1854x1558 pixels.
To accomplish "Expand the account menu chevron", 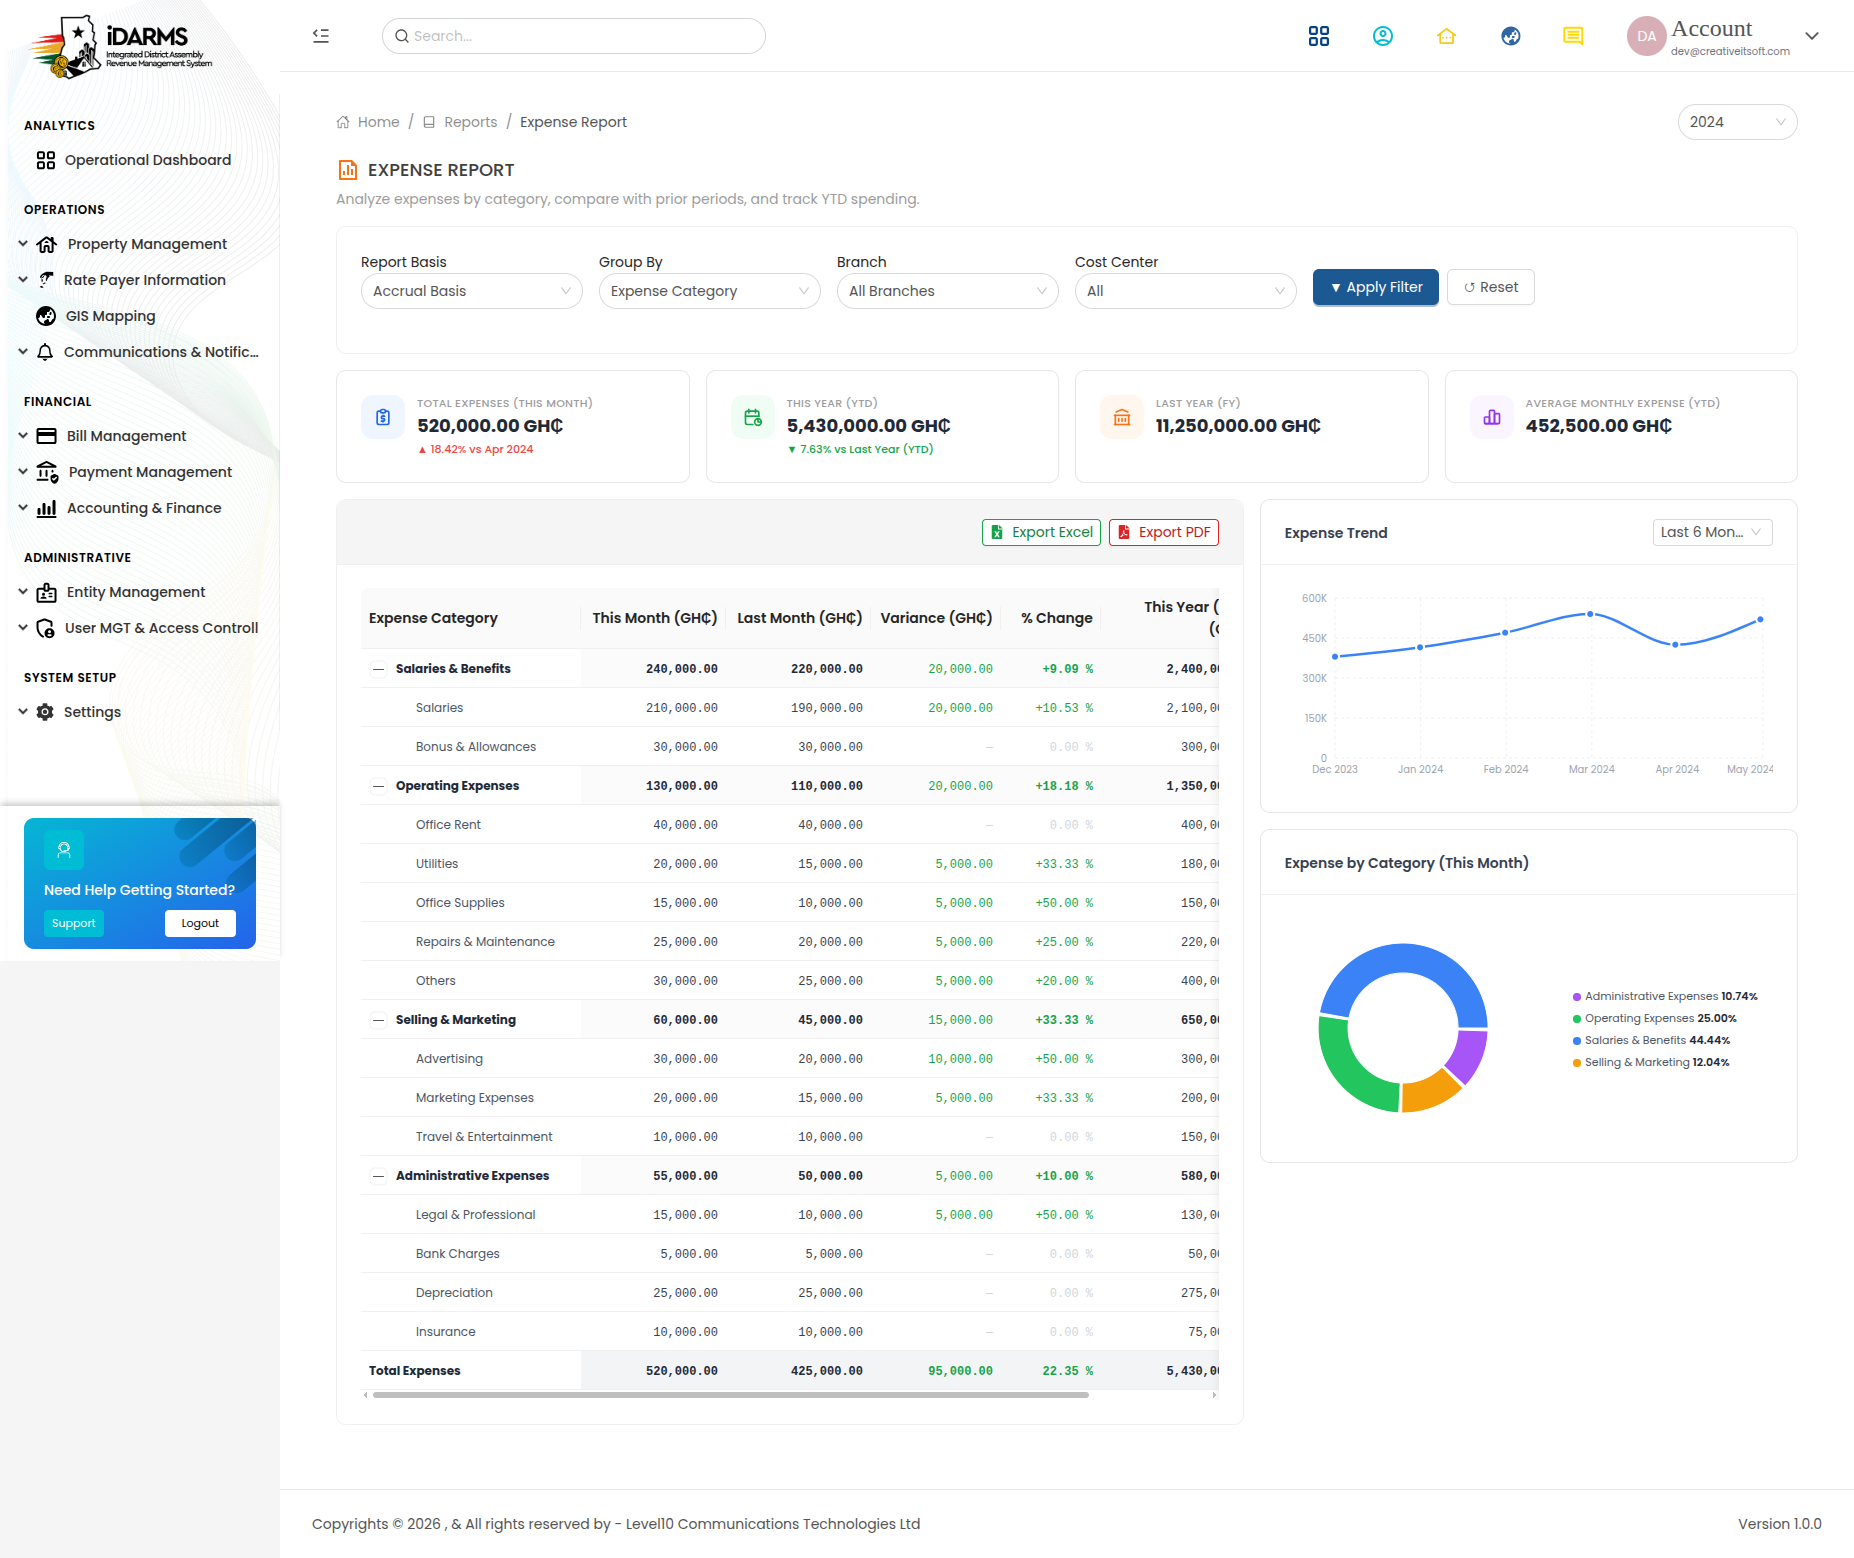I will pos(1812,36).
